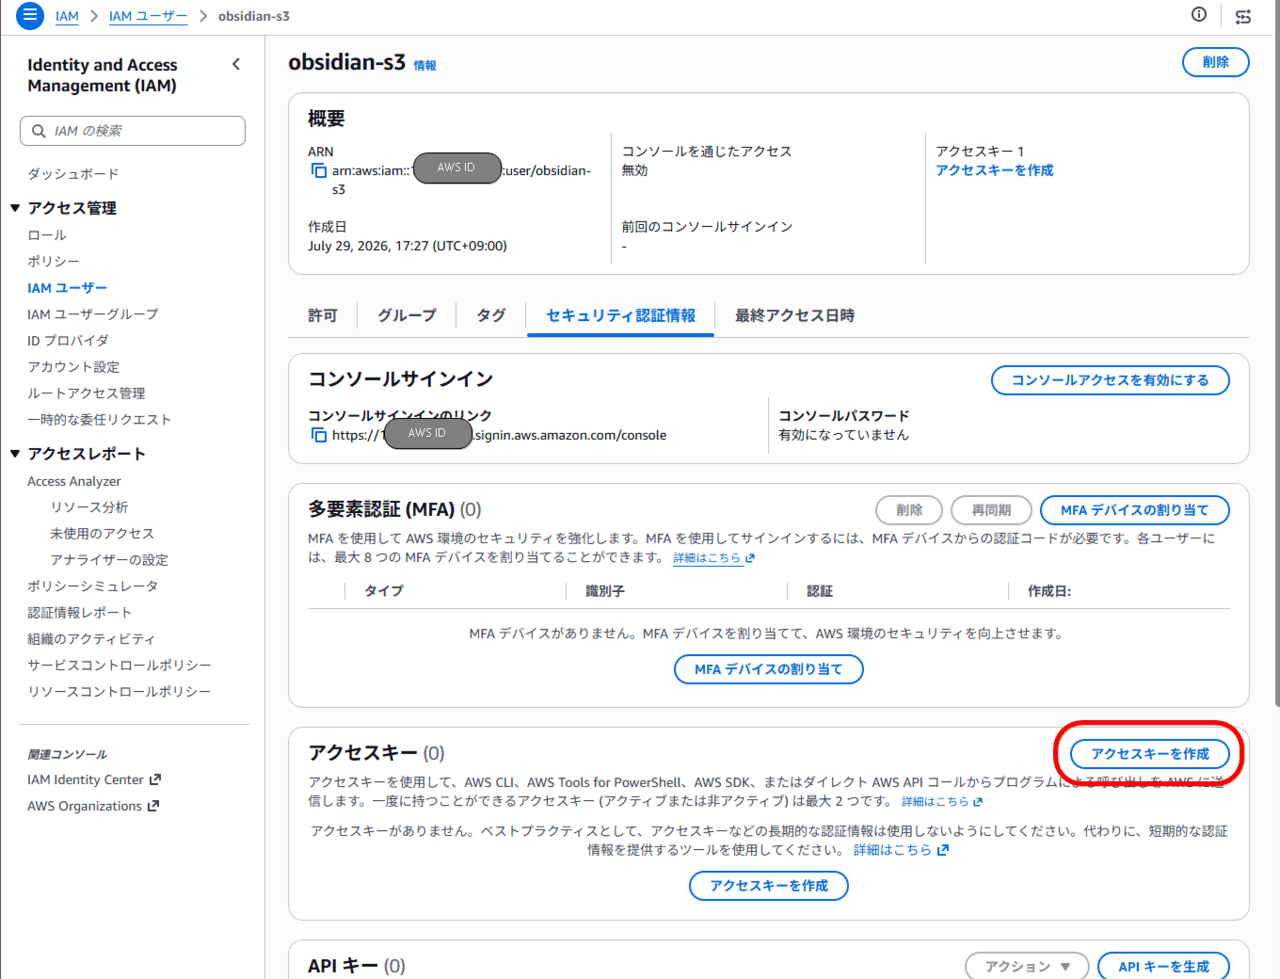Open リソース分析 in sidebar

[x=89, y=507]
